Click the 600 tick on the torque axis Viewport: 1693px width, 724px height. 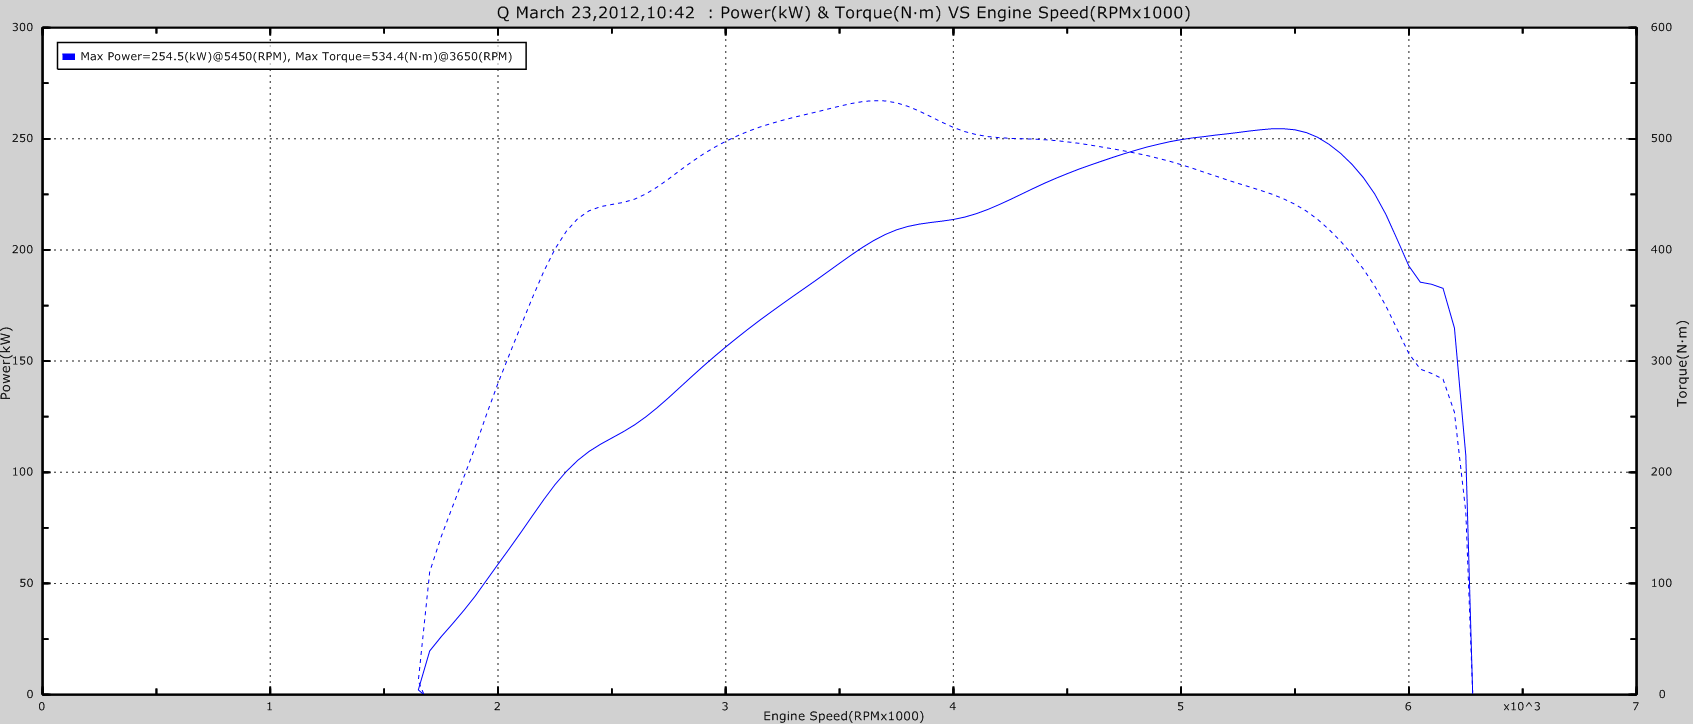pyautogui.click(x=1661, y=28)
